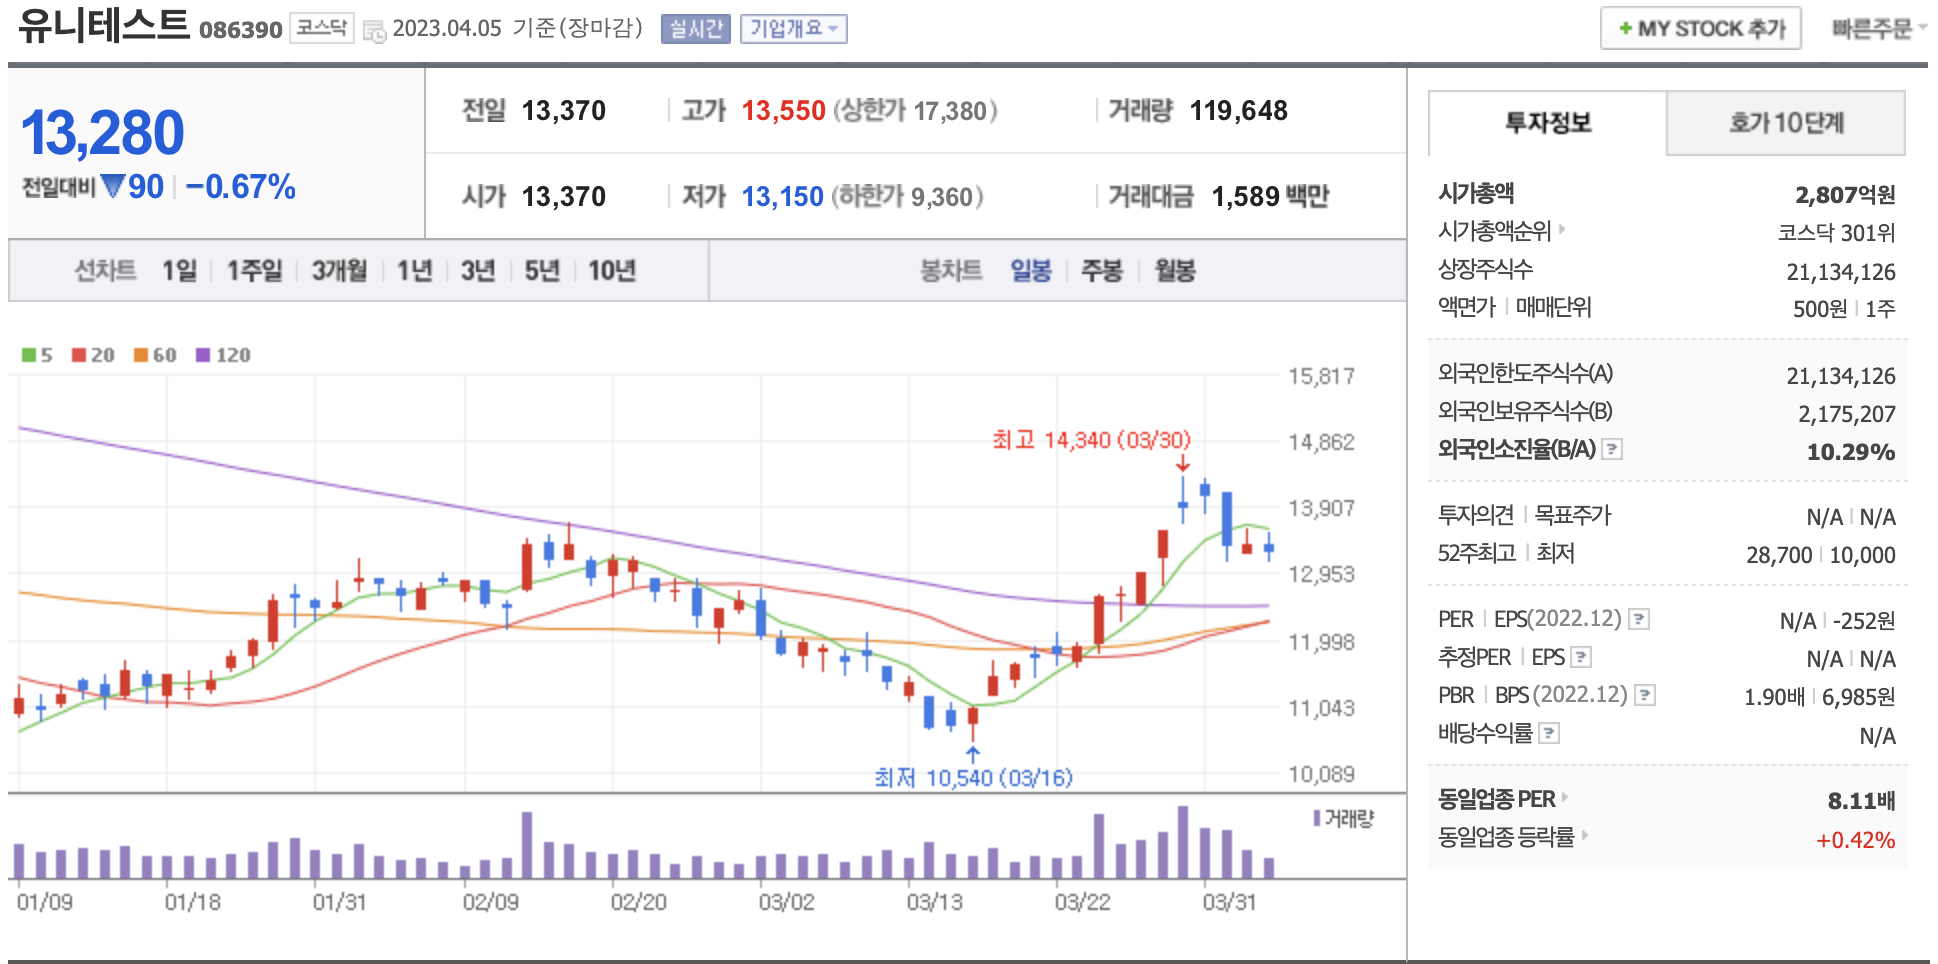Click the help icon next to PBR BPS(2022.12)
This screenshot has width=1938, height=964.
[1644, 695]
